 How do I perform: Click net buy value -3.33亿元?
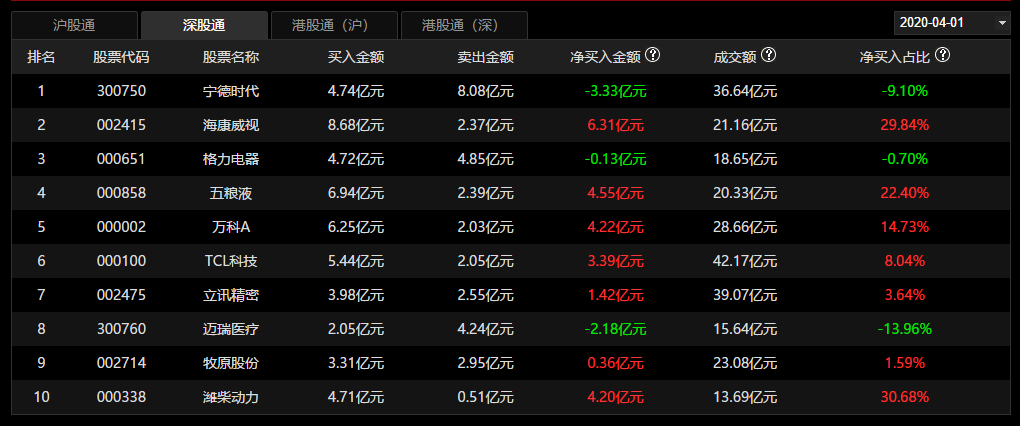click(615, 91)
